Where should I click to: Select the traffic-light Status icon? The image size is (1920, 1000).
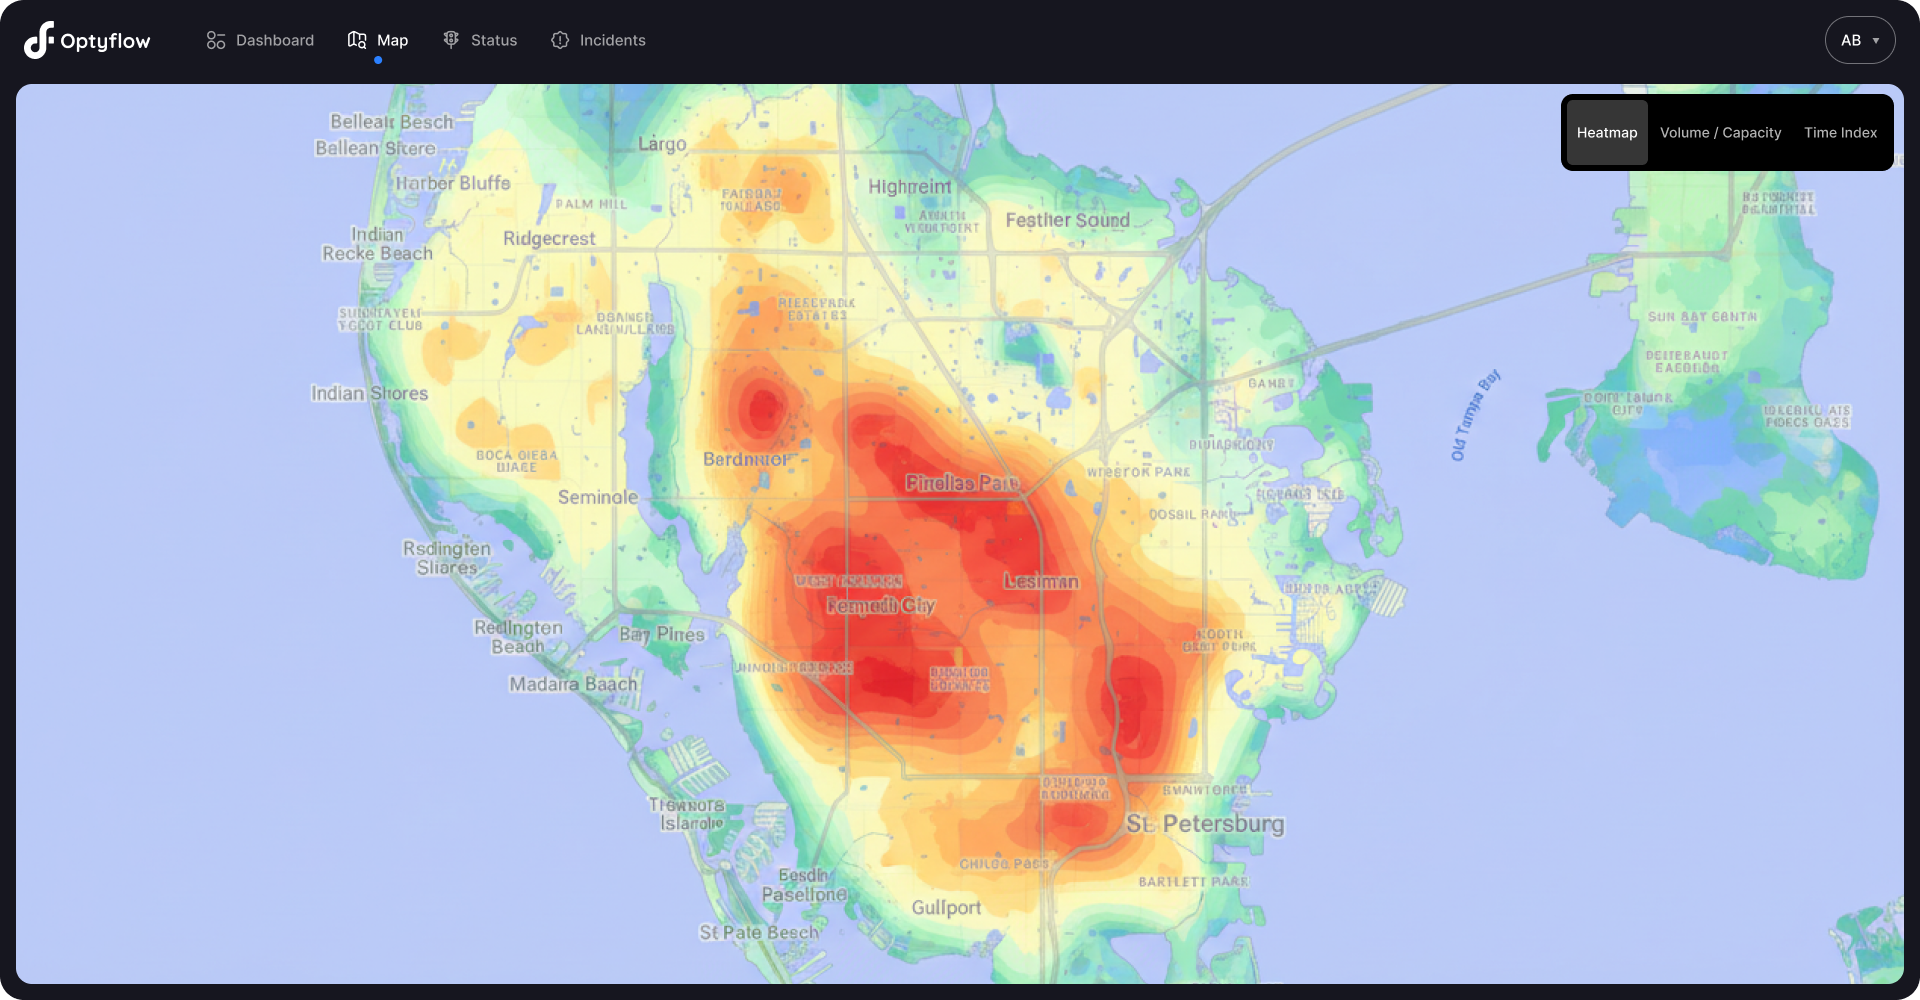450,40
